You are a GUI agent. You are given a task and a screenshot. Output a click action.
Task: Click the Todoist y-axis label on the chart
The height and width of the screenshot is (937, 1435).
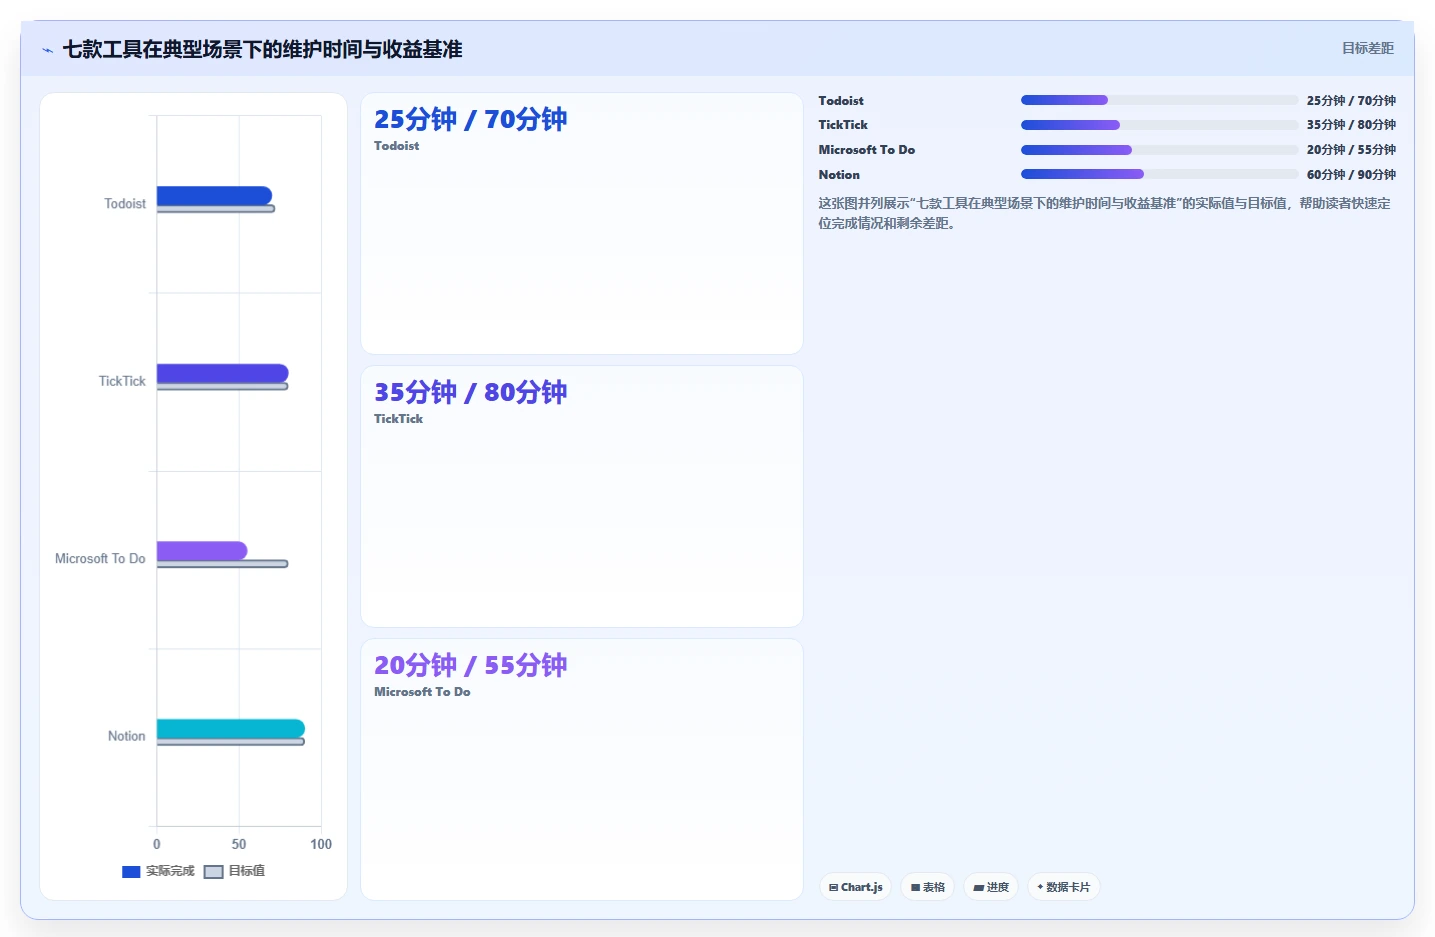[125, 204]
